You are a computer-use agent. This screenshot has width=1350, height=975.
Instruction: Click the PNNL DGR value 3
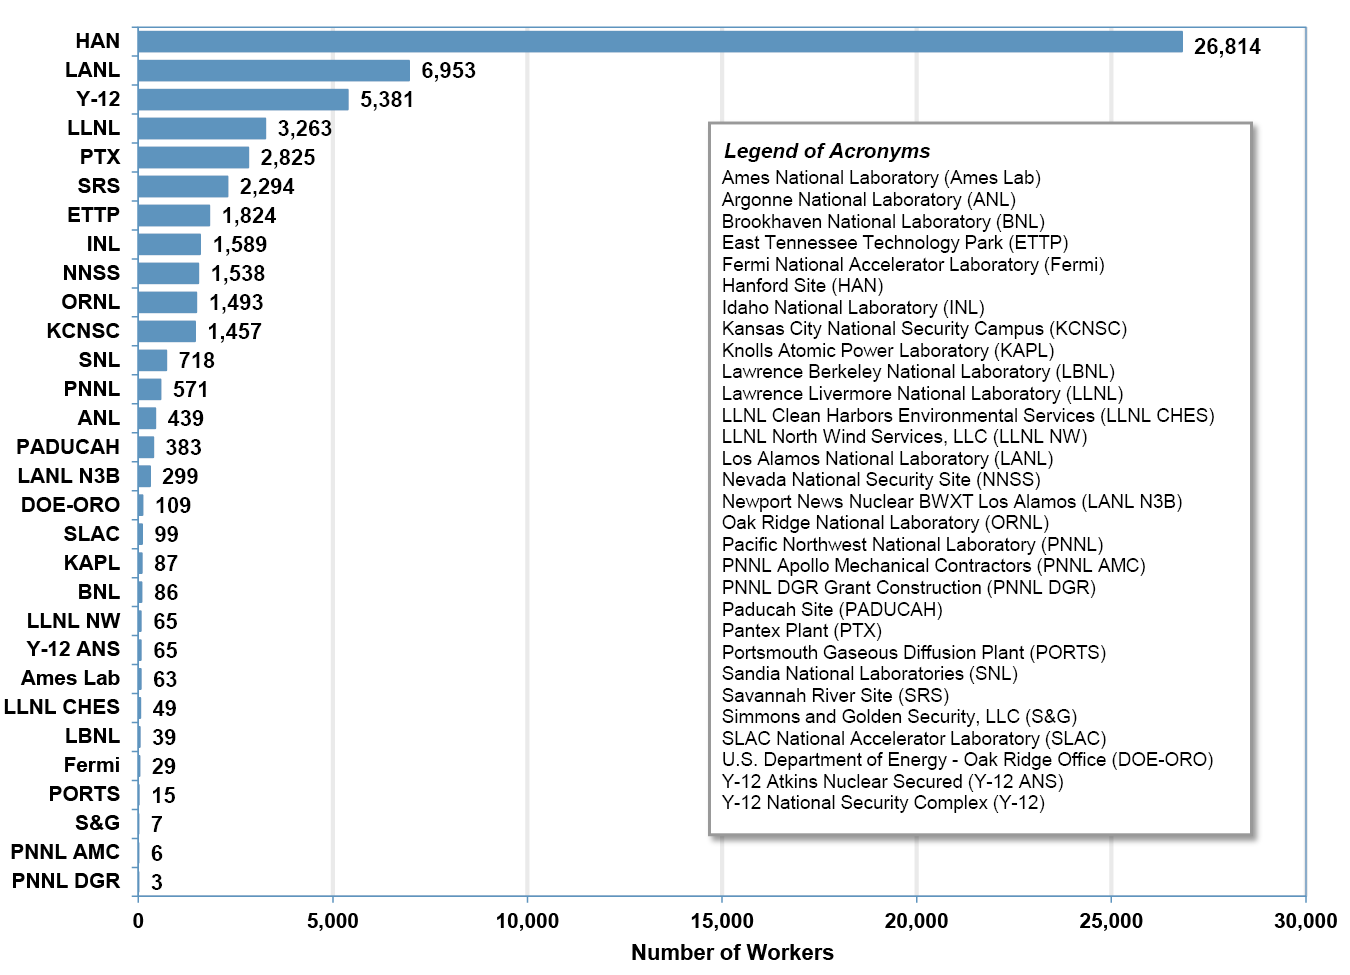[157, 882]
